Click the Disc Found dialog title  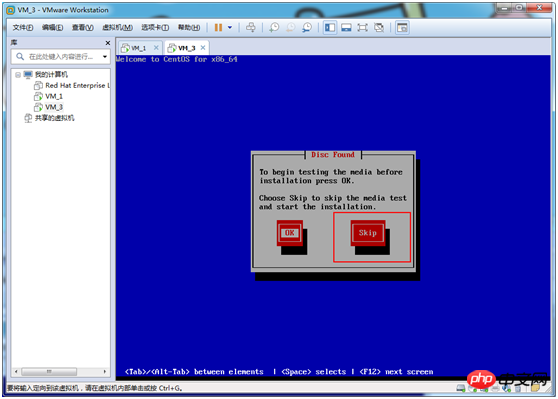[x=333, y=155]
